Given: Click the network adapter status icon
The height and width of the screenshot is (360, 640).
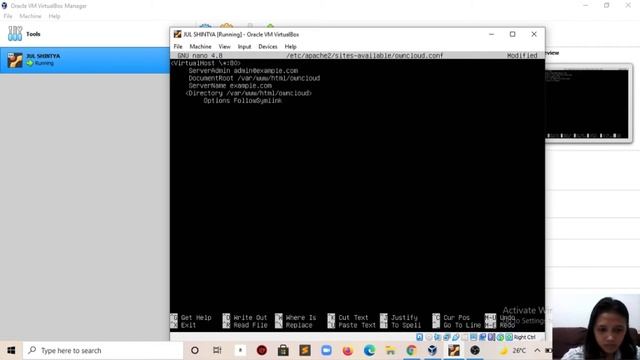Looking at the screenshot, I should [446, 337].
